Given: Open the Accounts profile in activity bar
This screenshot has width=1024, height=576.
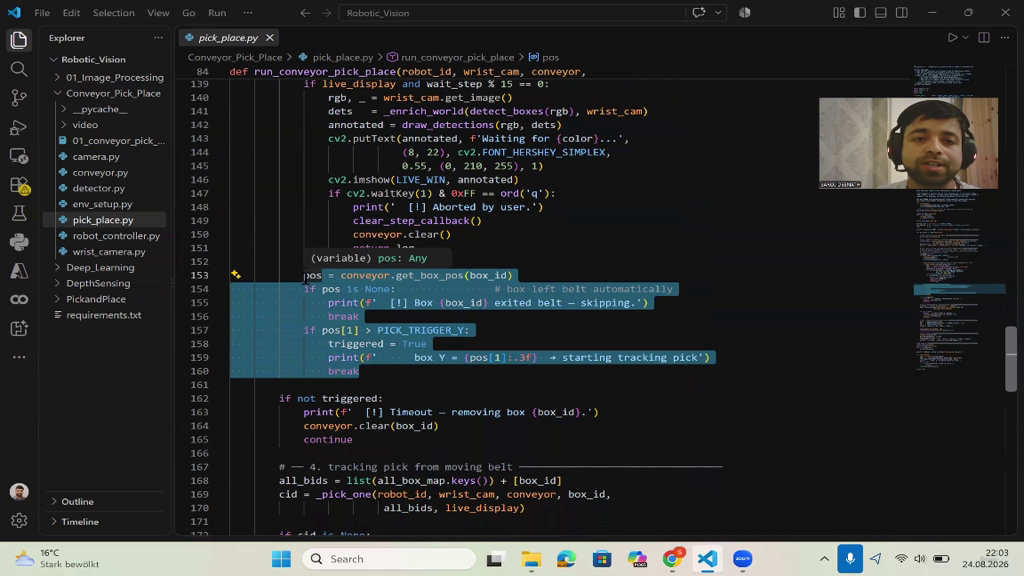Looking at the screenshot, I should pos(19,492).
